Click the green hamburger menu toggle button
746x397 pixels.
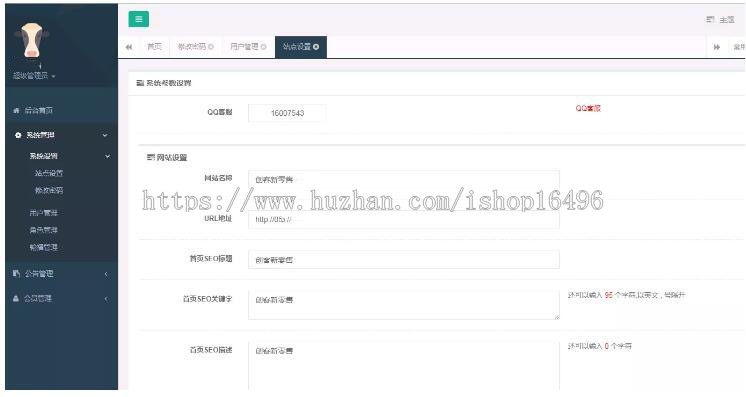[x=138, y=19]
